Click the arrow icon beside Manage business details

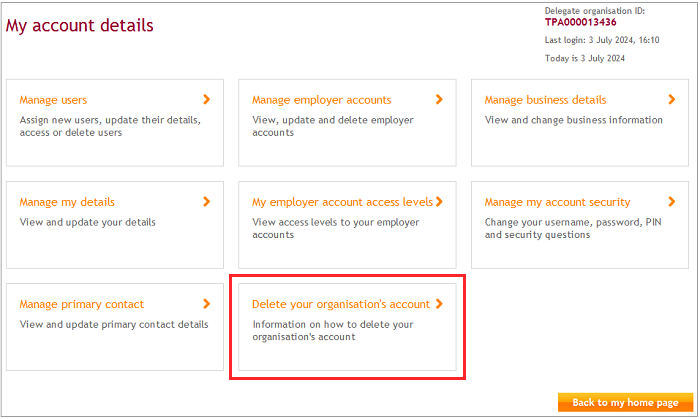(x=672, y=99)
